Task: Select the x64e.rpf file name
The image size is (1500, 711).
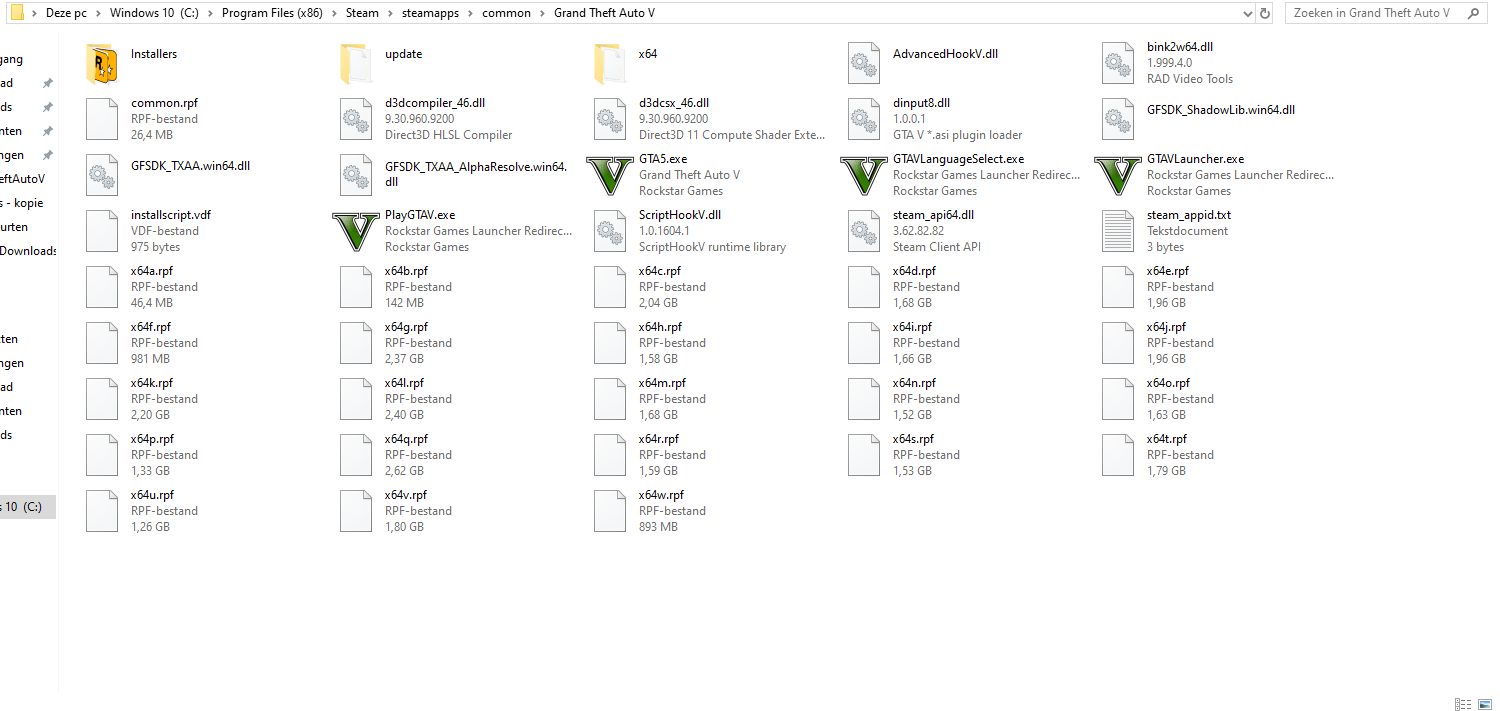Action: 1168,271
